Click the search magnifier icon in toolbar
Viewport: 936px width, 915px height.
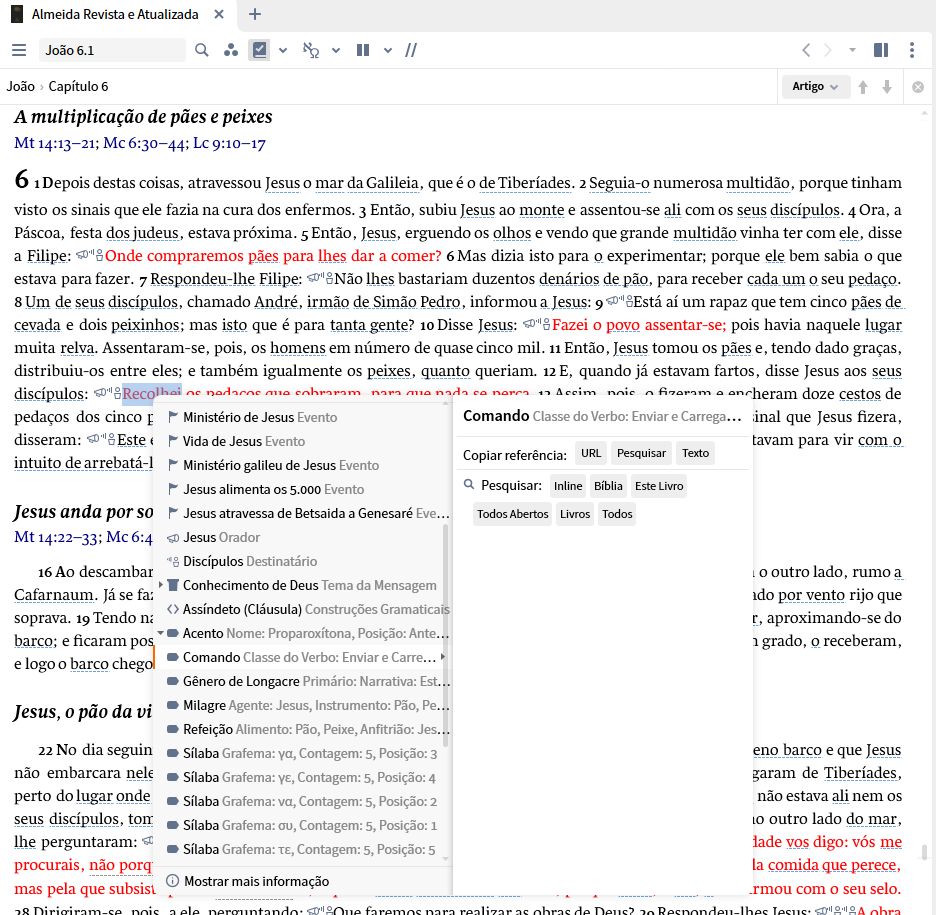tap(202, 50)
